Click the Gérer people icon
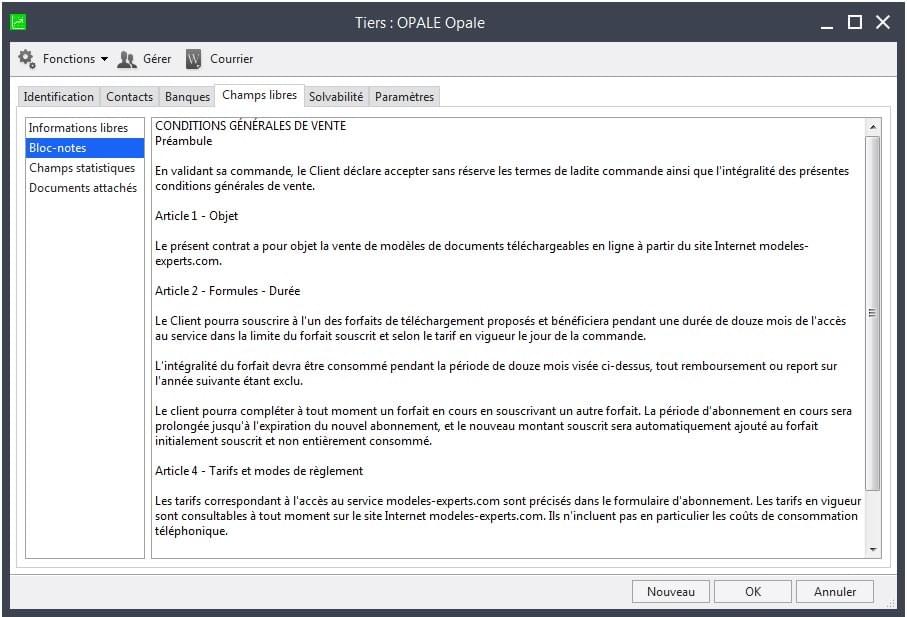The height and width of the screenshot is (617, 907). pos(127,59)
